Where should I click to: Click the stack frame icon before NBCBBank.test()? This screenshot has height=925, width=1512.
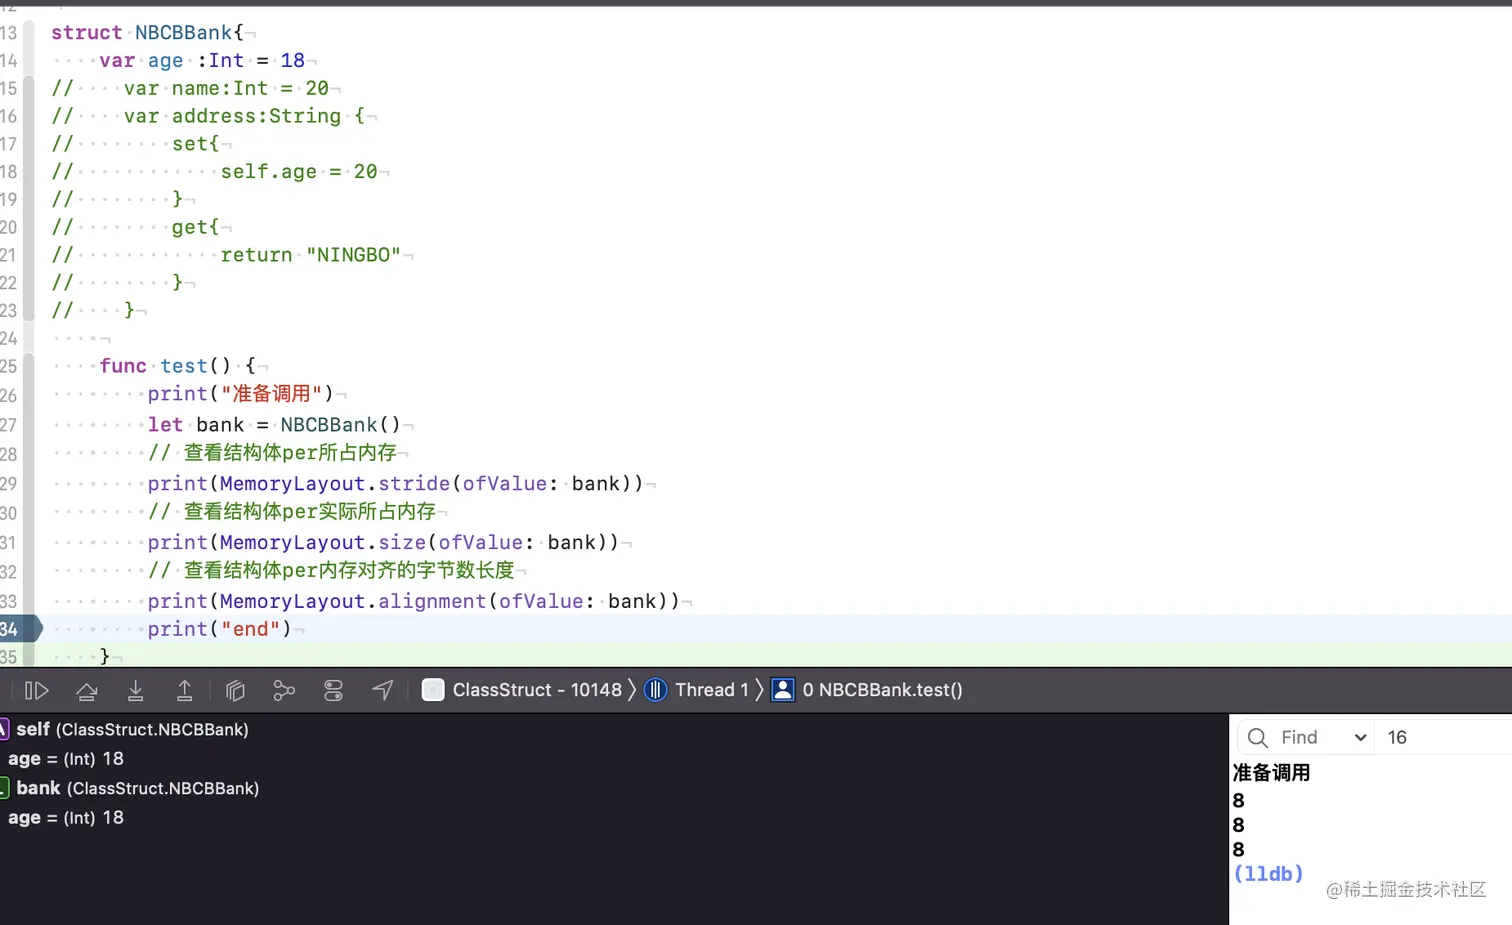783,690
